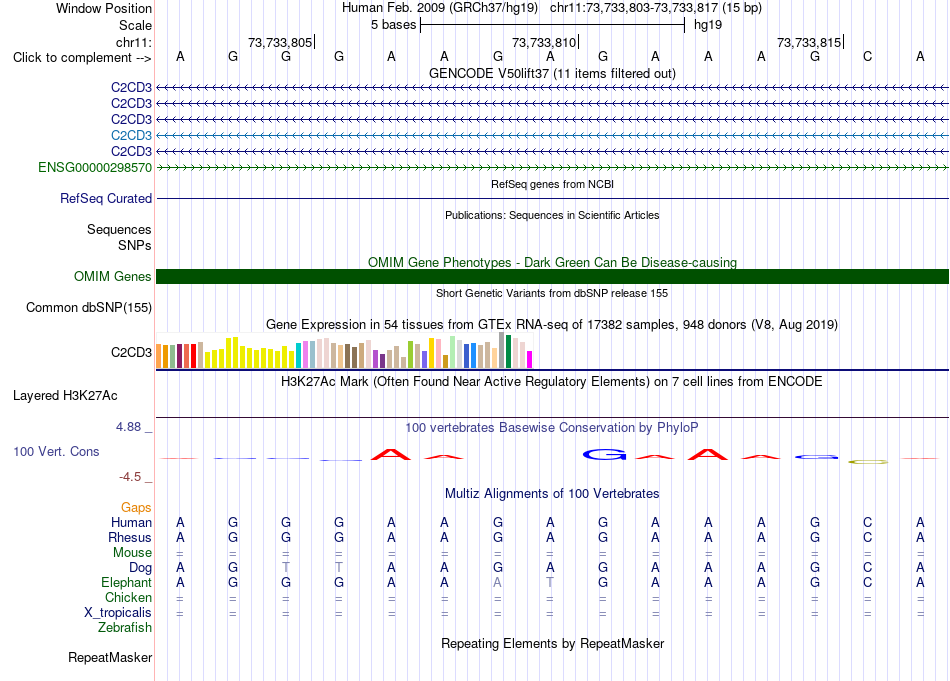This screenshot has width=950, height=681.
Task: Open the ENSG00000298570 gene label
Action: click(95, 167)
